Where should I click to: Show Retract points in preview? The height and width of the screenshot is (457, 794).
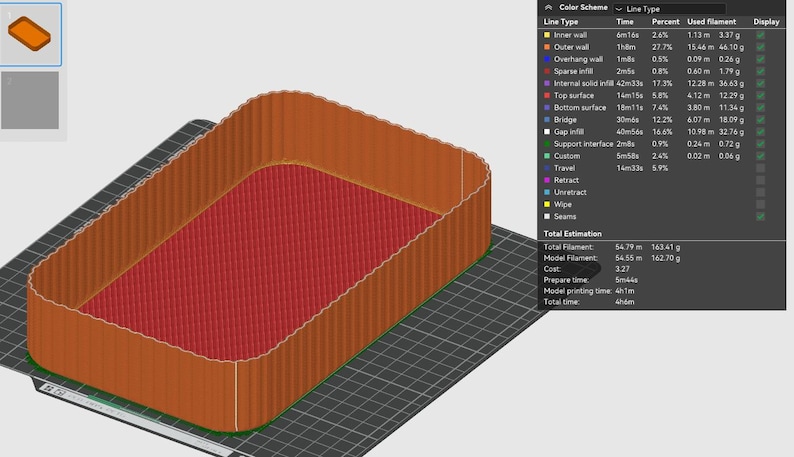coord(760,180)
